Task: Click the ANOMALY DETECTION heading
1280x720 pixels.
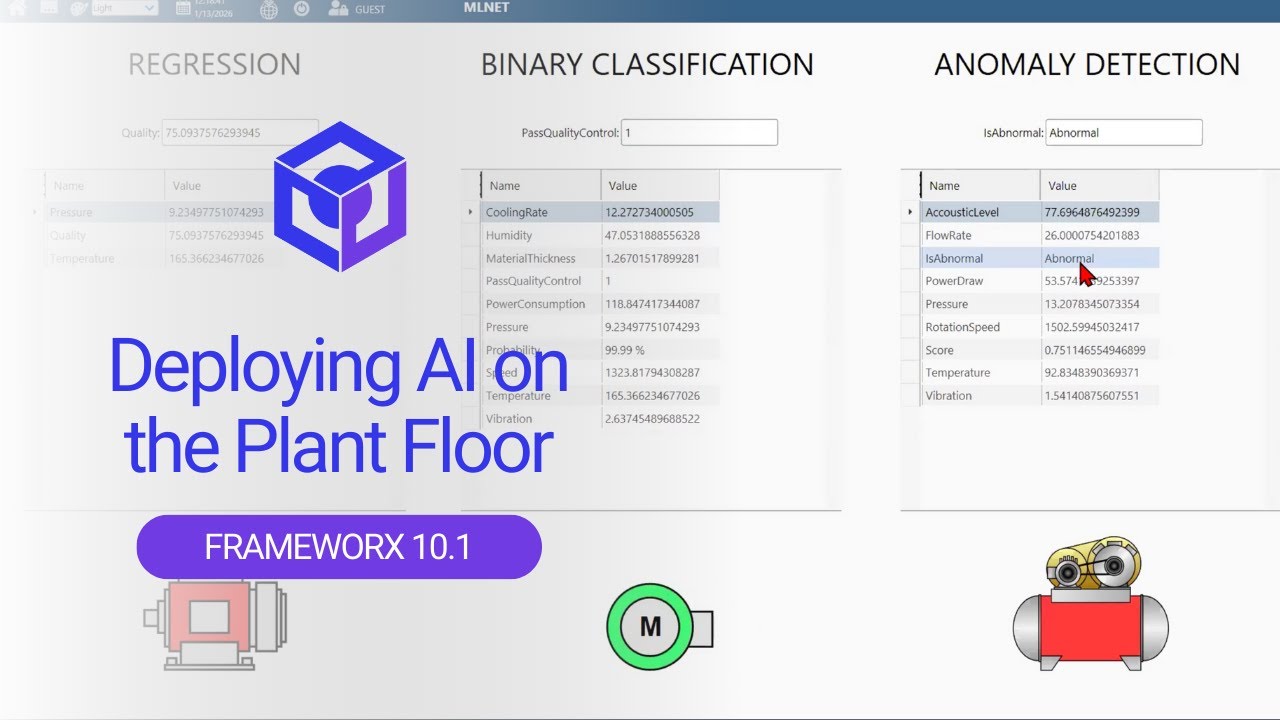Action: (1087, 65)
